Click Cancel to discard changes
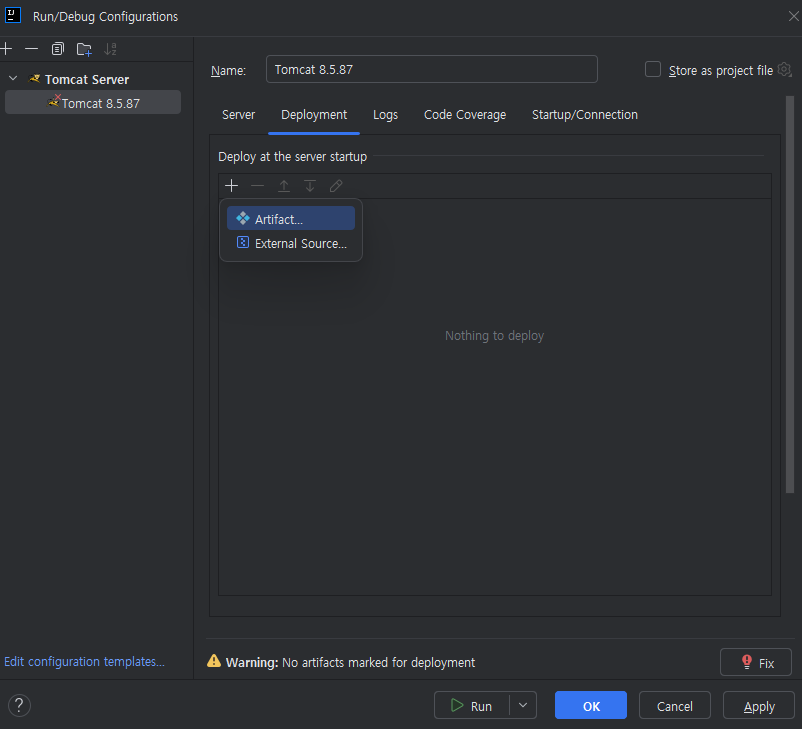 click(x=675, y=705)
